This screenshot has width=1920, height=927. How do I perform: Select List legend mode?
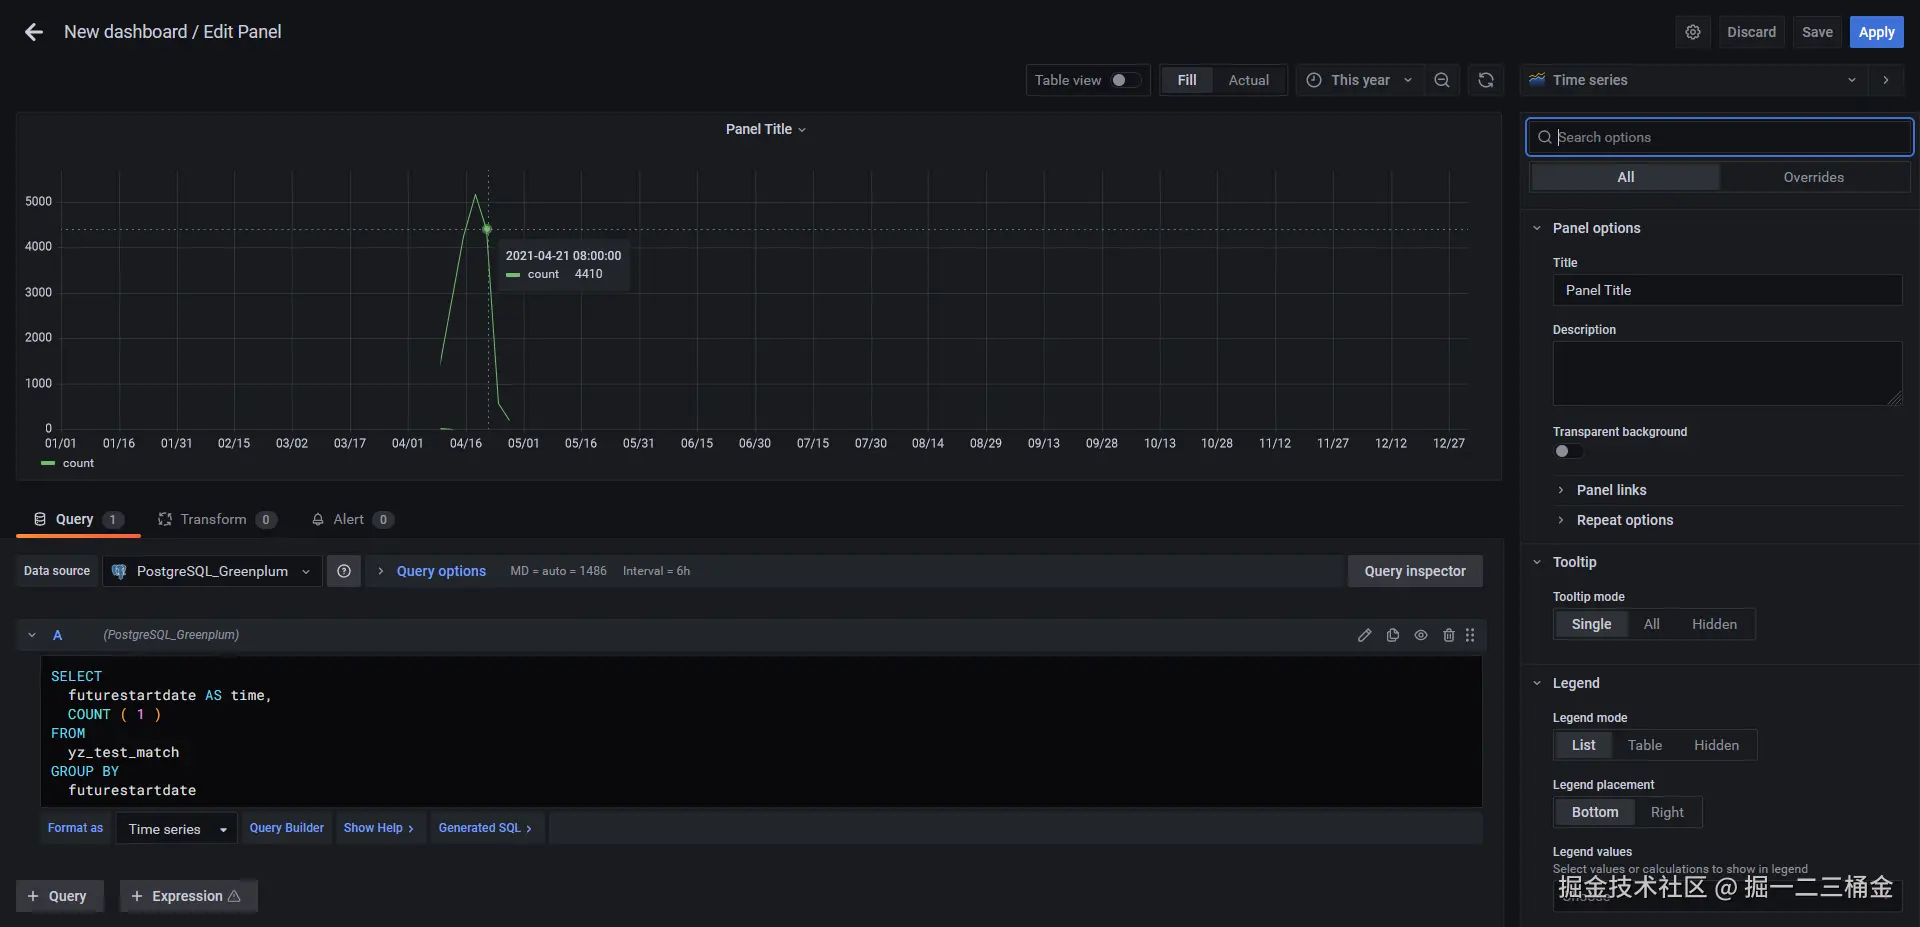pos(1583,745)
